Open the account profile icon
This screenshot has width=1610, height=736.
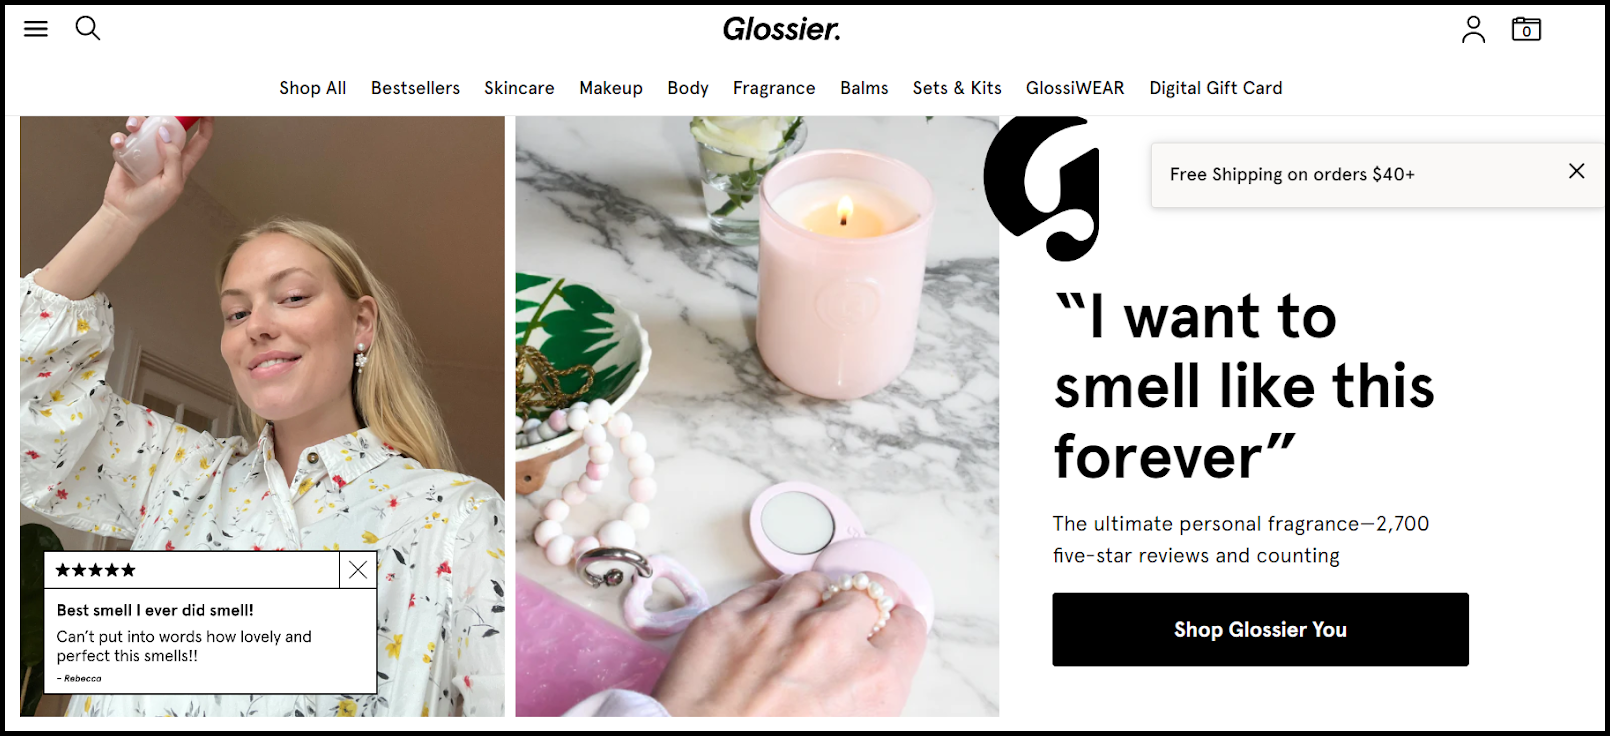1473,29
